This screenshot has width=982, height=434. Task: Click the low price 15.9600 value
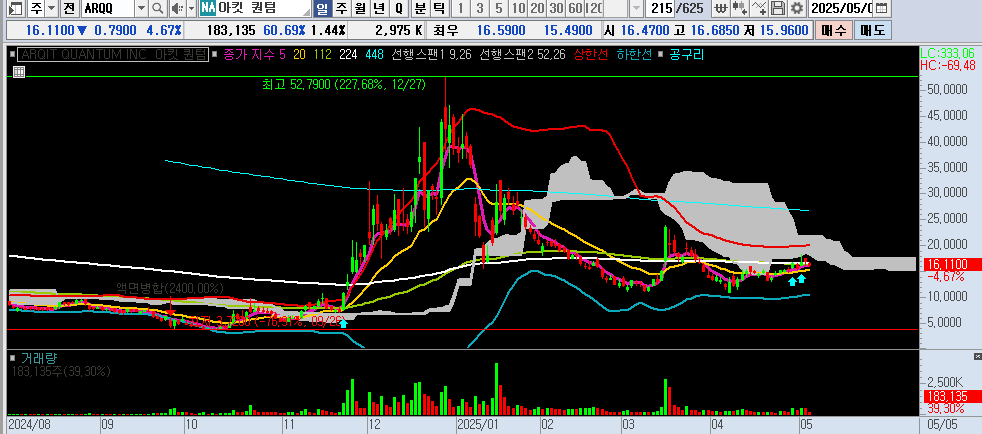click(785, 30)
